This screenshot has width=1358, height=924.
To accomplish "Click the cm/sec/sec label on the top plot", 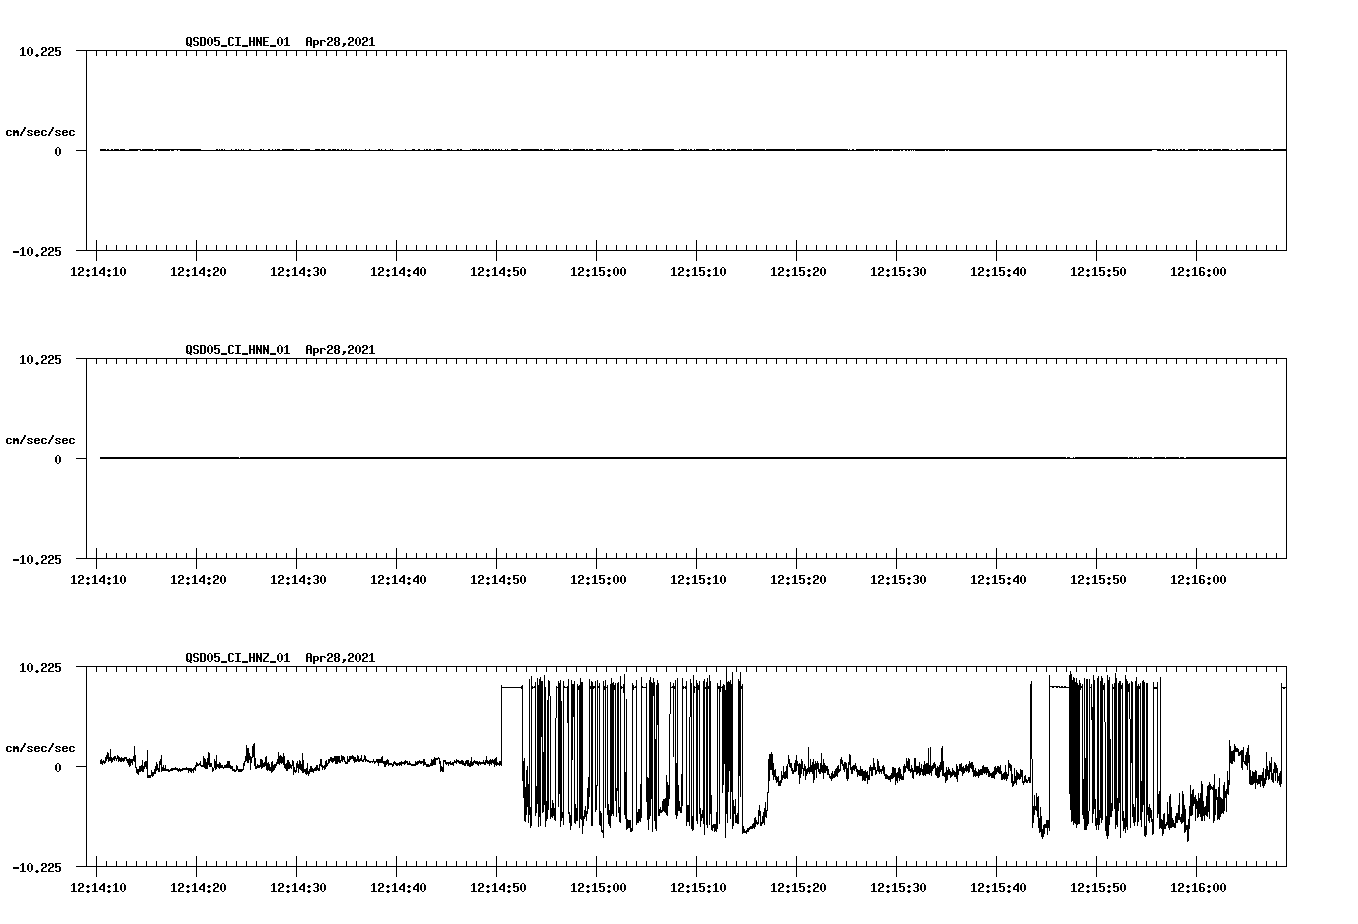I will pos(42,133).
